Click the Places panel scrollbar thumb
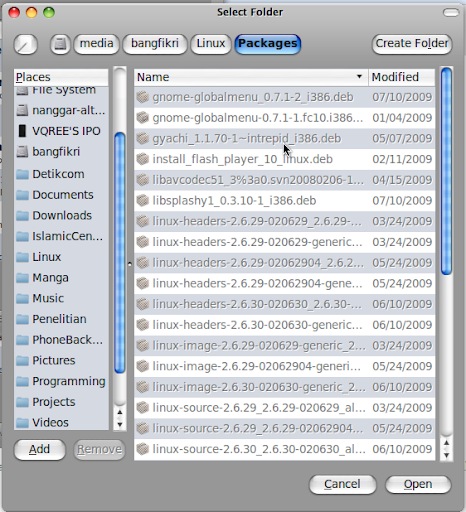 pyautogui.click(x=120, y=253)
